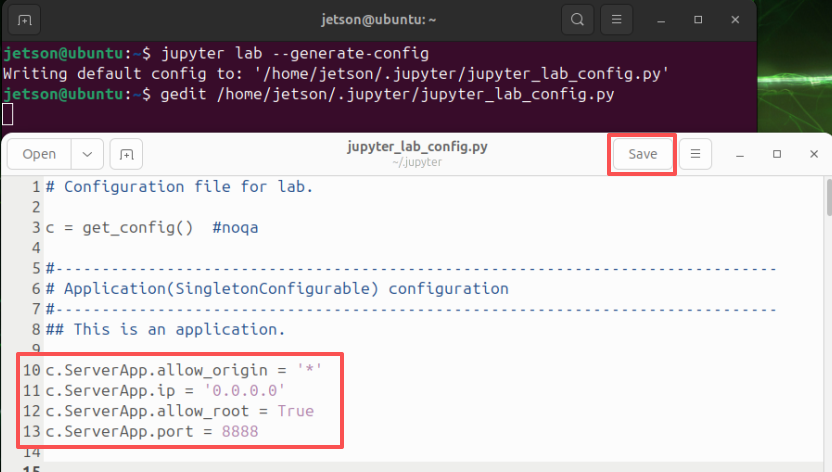This screenshot has width=832, height=472.
Task: Minimize the gedit window
Action: pos(740,154)
